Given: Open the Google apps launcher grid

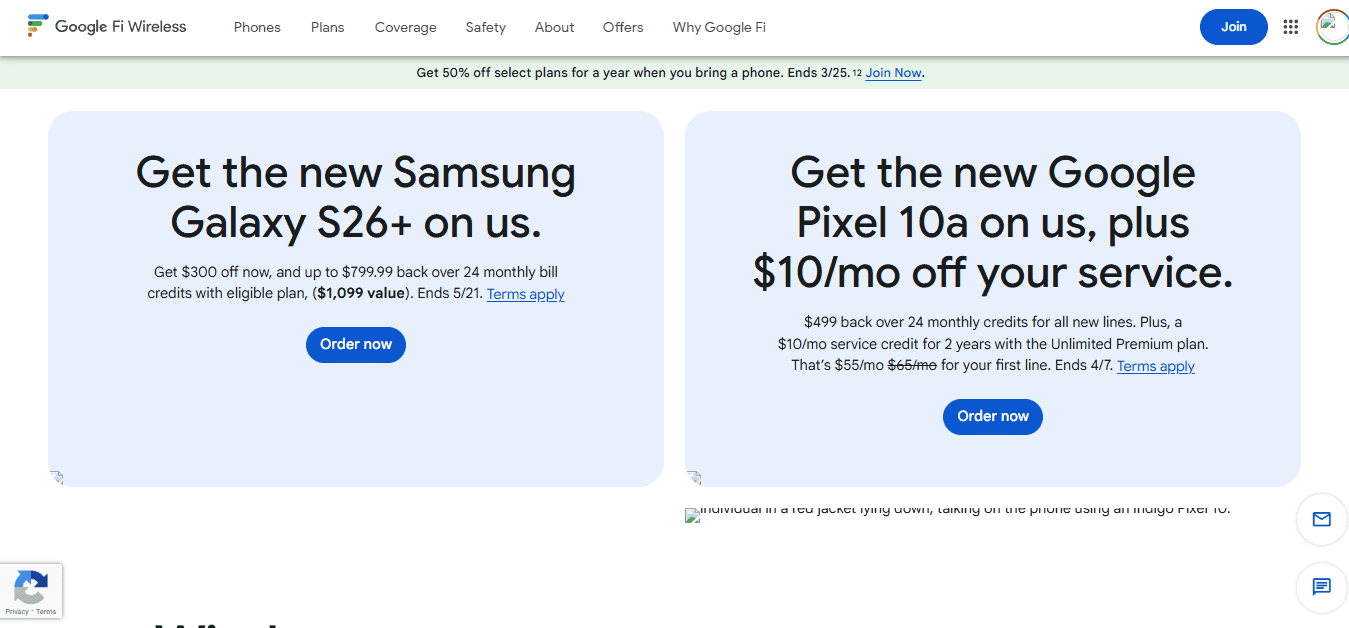Looking at the screenshot, I should click(x=1290, y=27).
